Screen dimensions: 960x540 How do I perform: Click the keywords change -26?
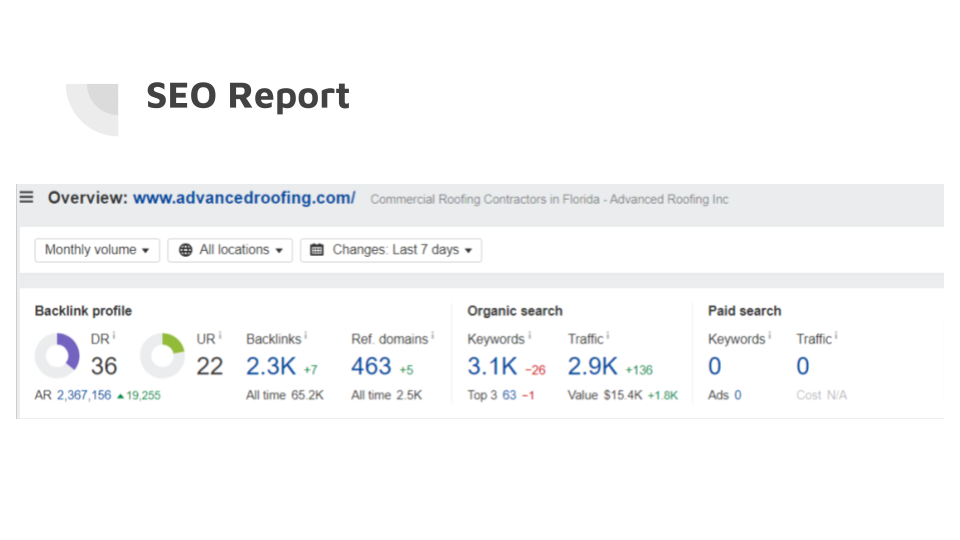coord(535,370)
